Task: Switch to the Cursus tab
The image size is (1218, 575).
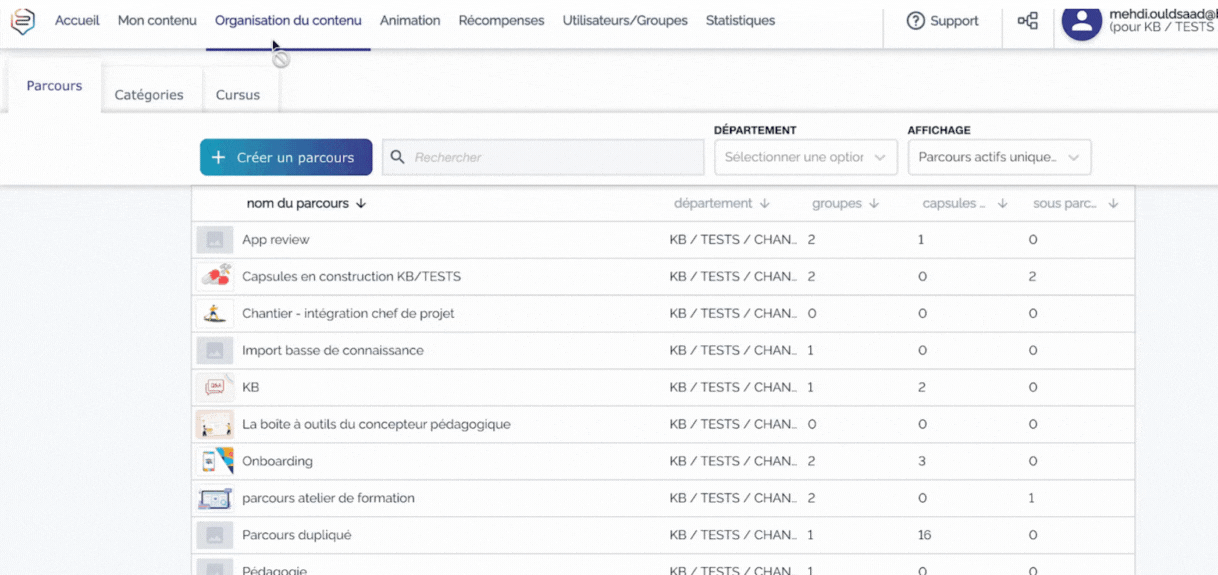Action: point(238,95)
